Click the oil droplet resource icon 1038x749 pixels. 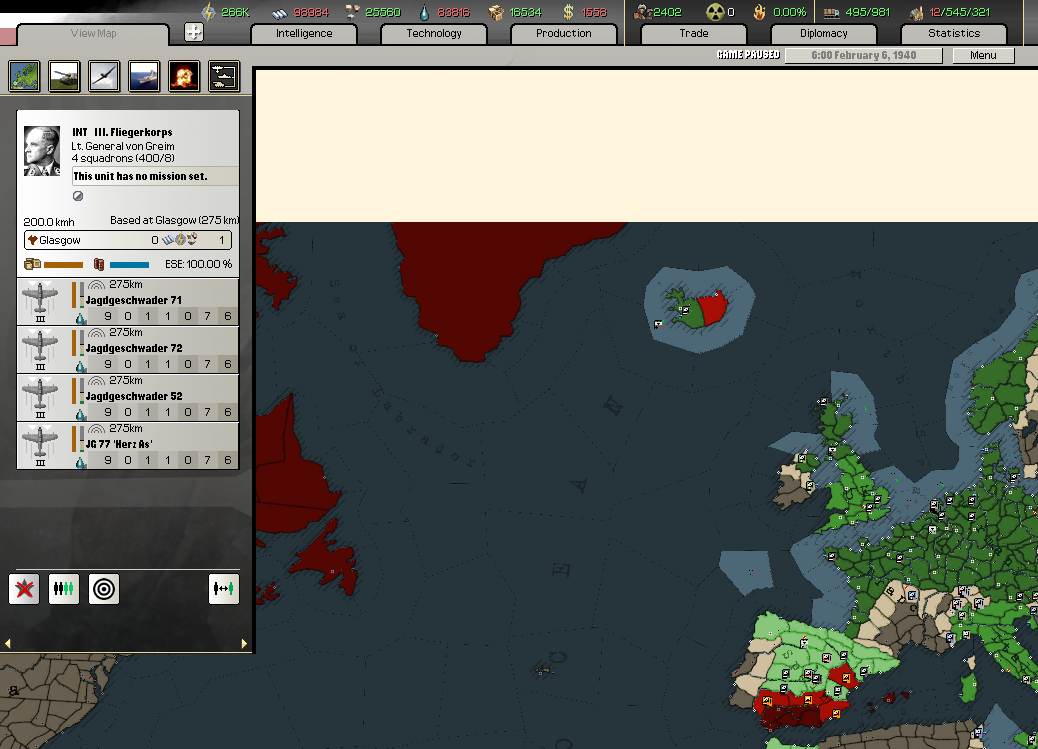click(425, 12)
